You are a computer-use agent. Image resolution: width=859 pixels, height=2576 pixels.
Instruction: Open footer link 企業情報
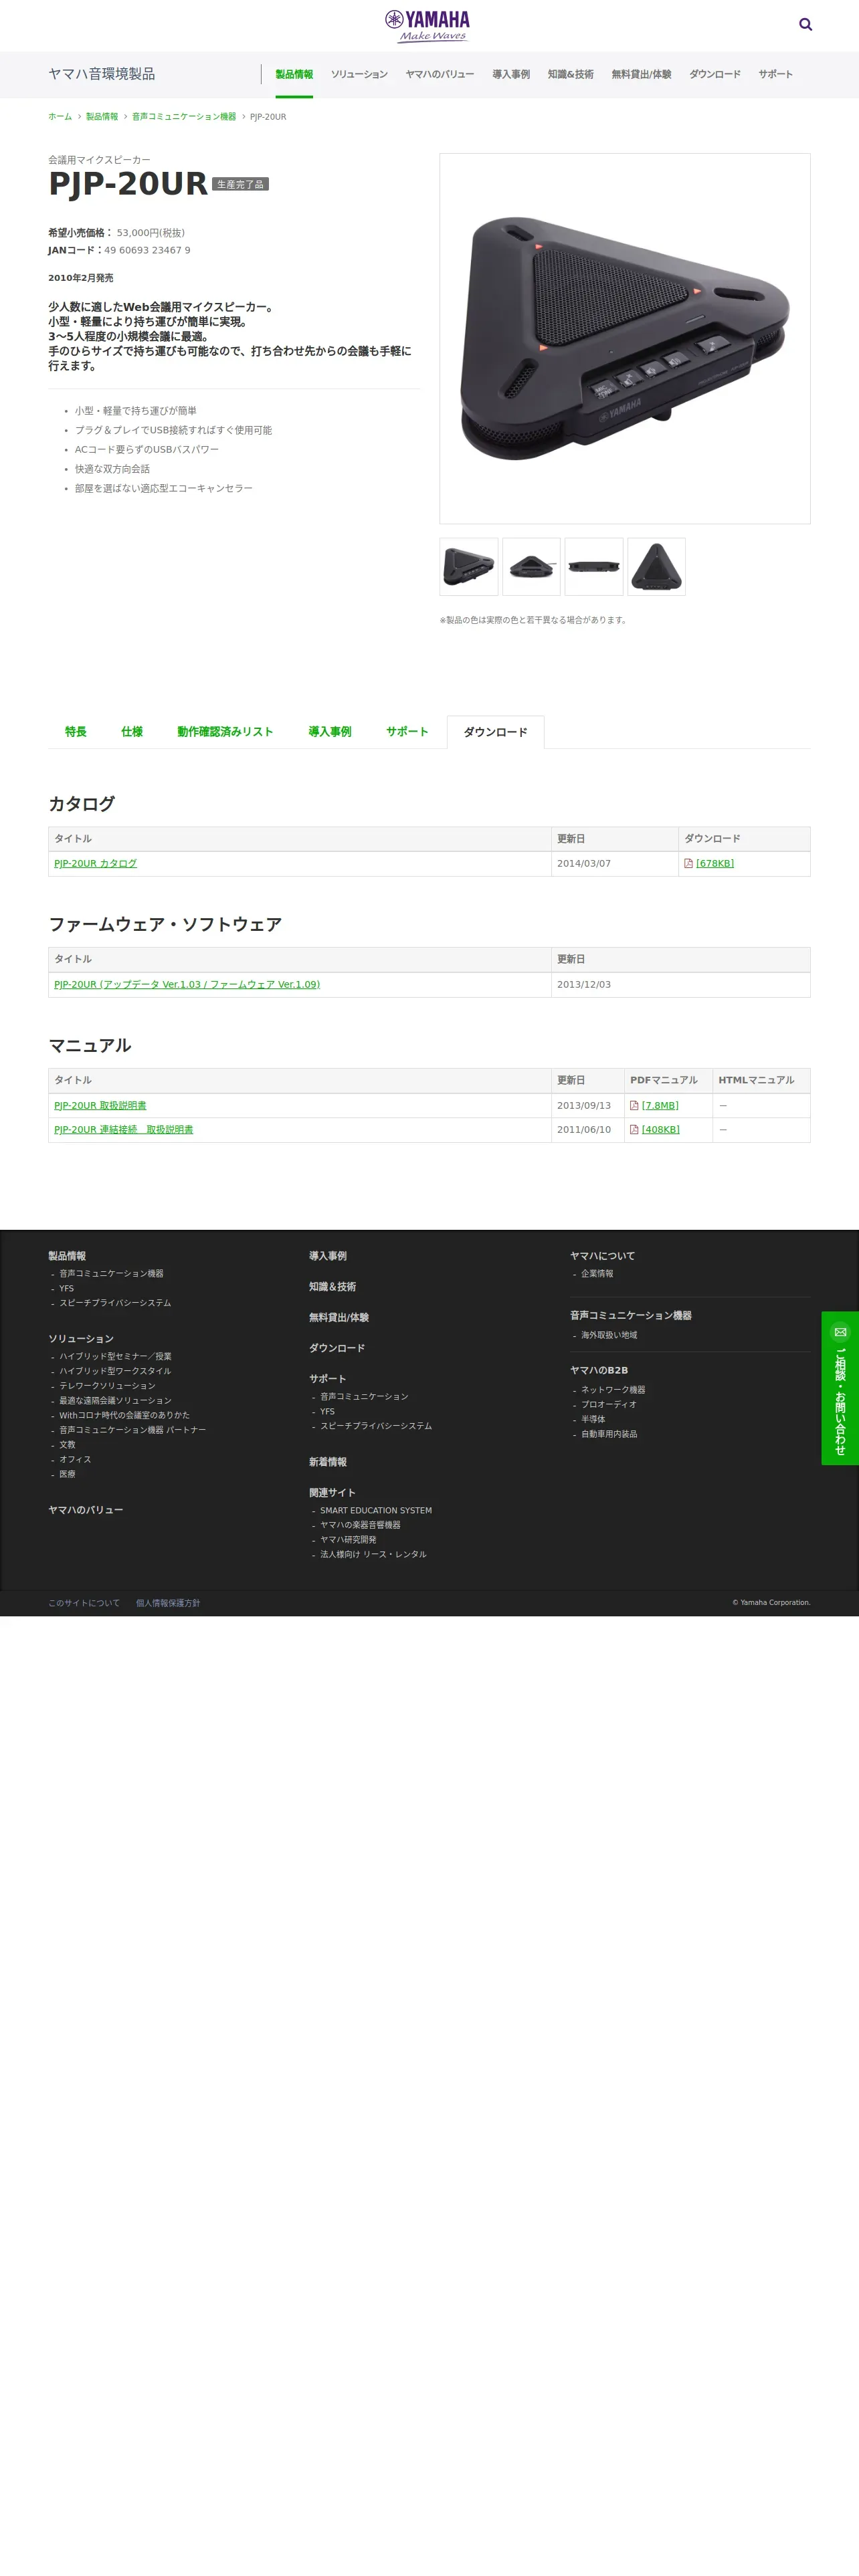[x=597, y=1274]
